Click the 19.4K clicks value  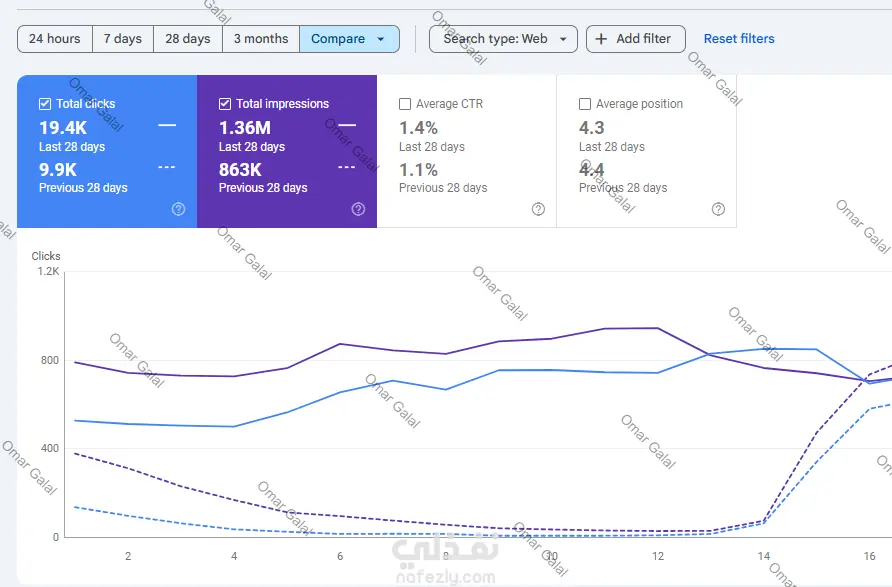[x=63, y=128]
